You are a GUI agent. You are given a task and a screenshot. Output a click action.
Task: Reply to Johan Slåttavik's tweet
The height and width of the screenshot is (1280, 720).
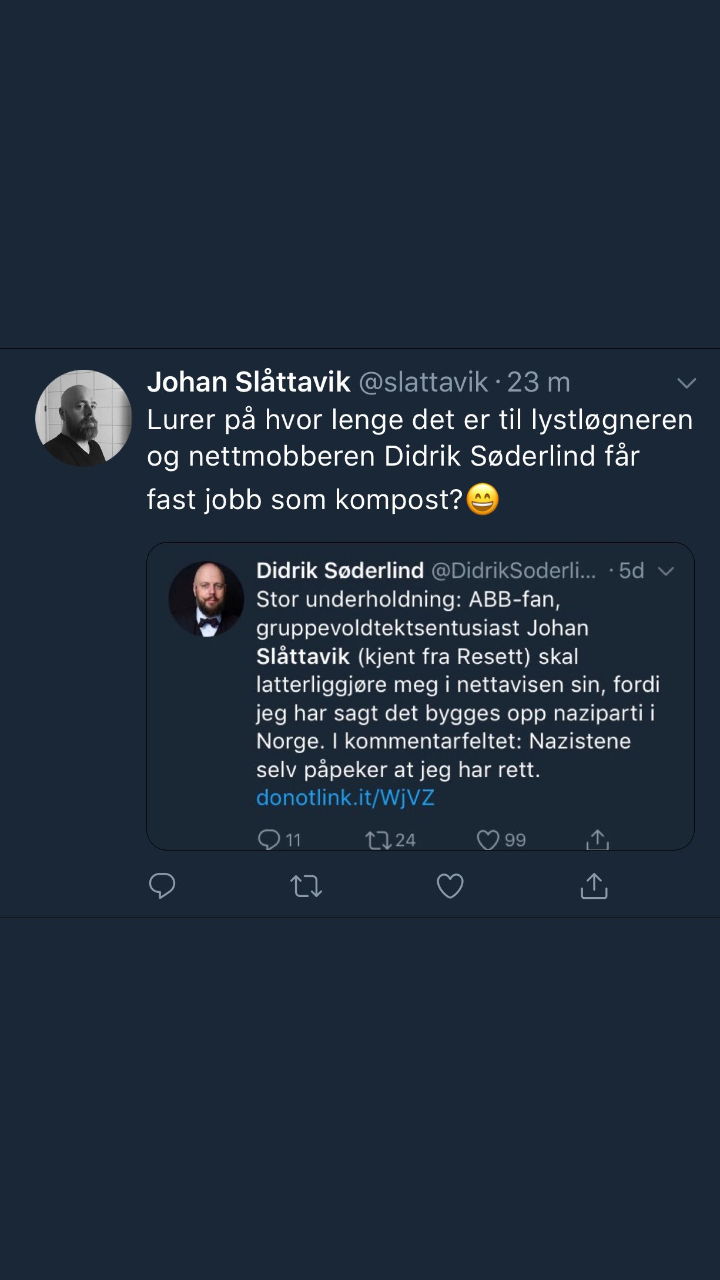pos(162,886)
